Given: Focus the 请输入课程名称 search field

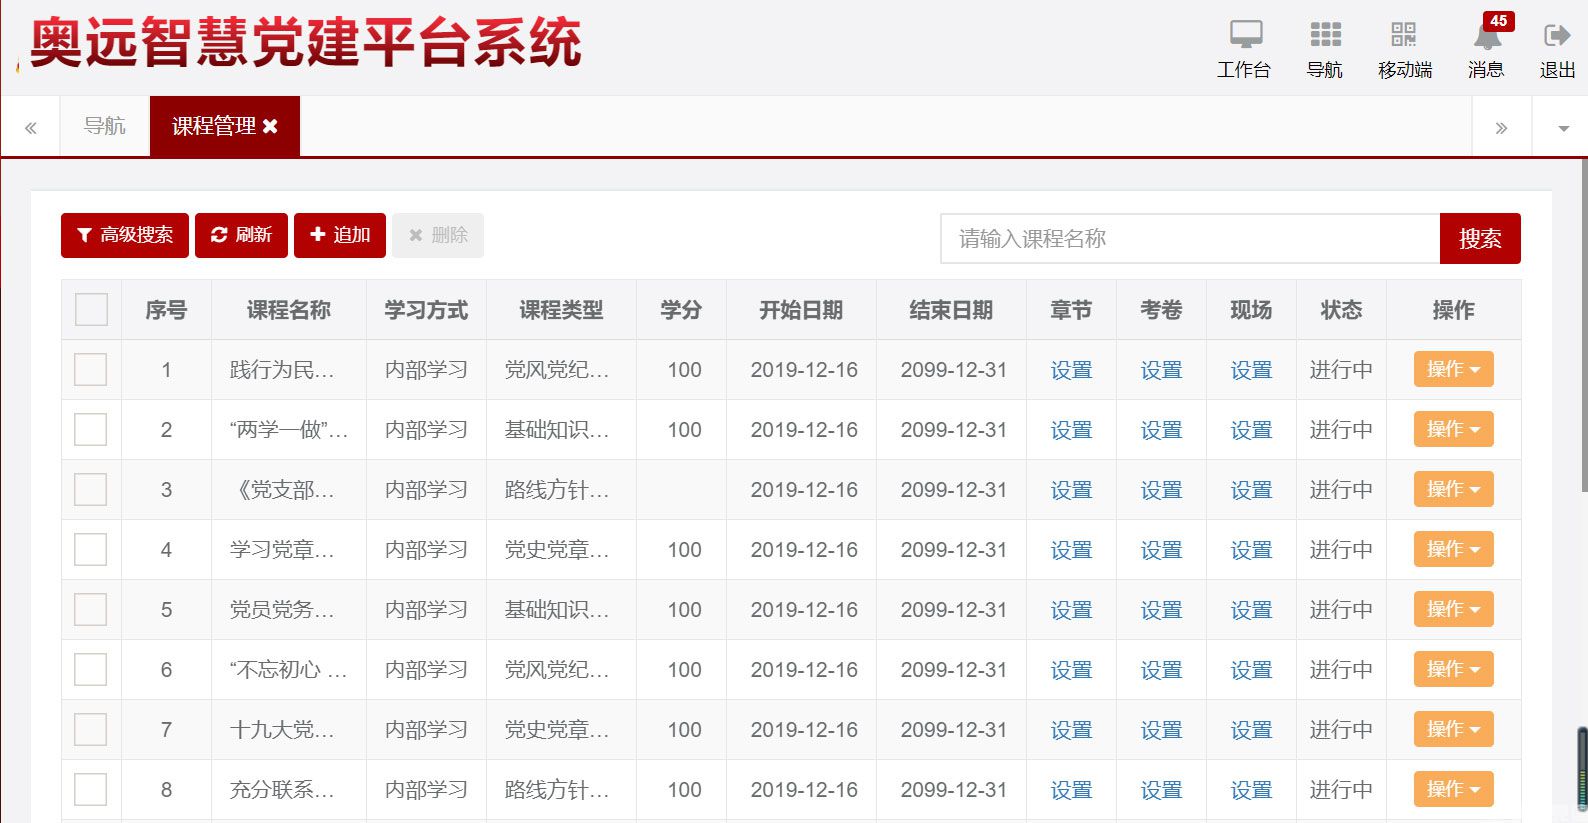Looking at the screenshot, I should point(1190,238).
